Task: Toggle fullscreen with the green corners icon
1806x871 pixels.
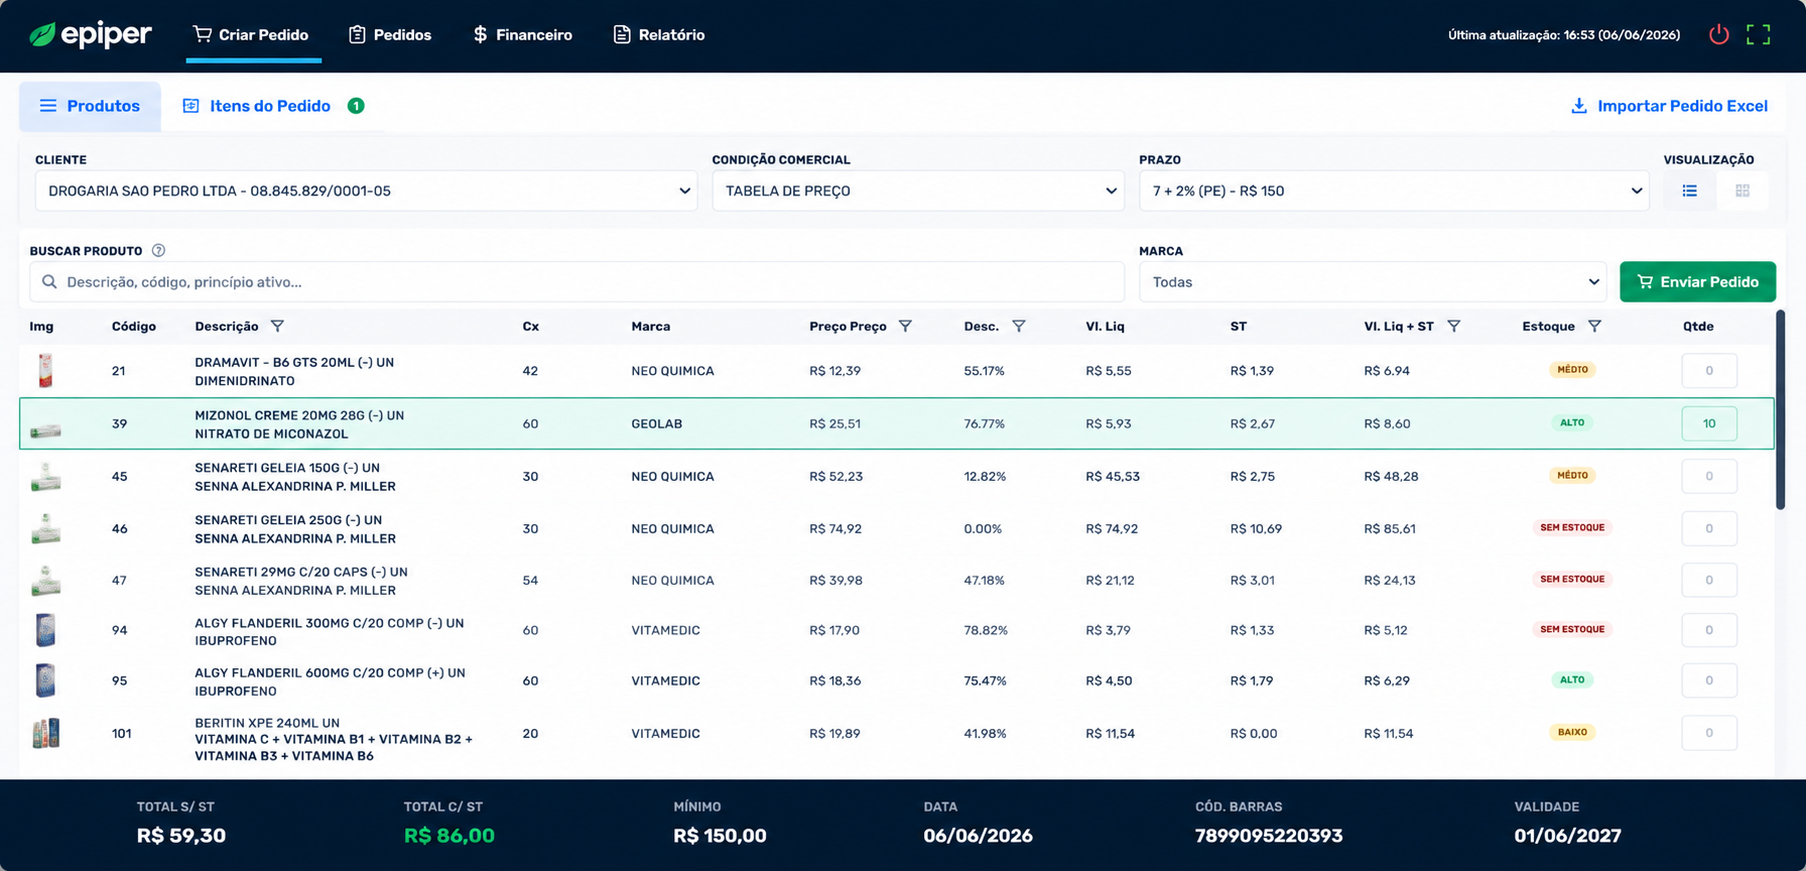Action: point(1758,35)
